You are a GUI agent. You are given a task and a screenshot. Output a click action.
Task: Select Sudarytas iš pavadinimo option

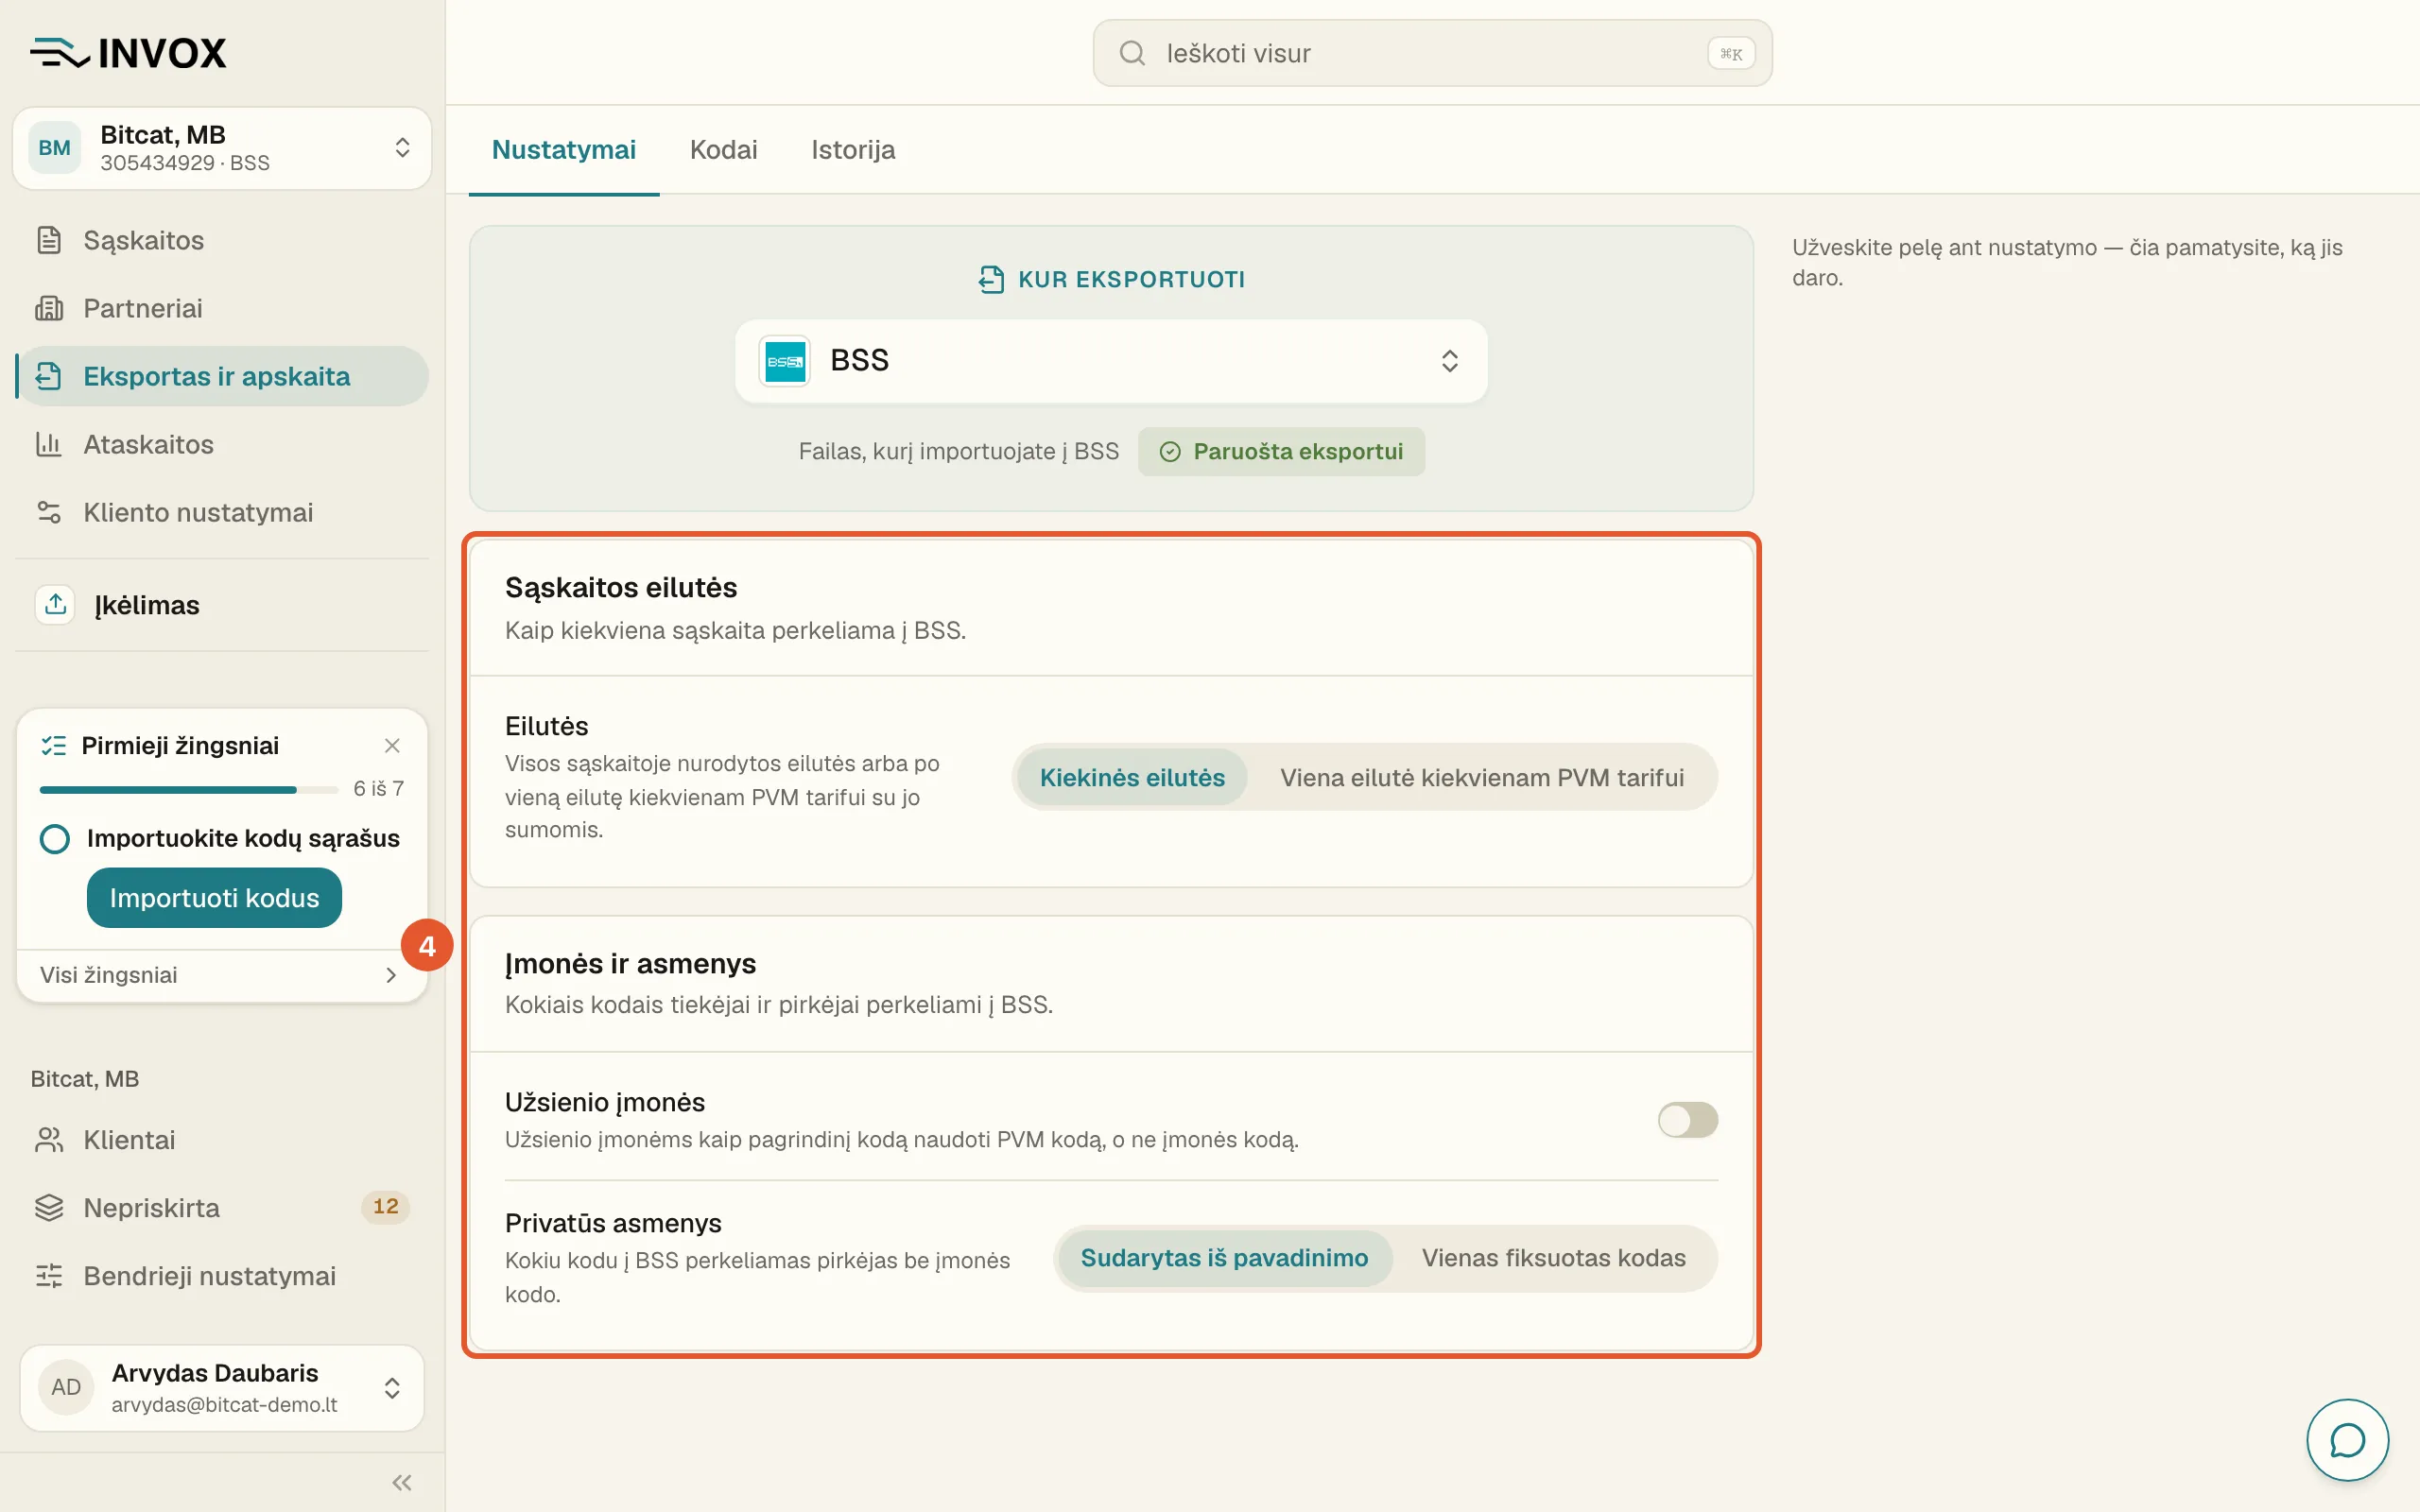coord(1224,1258)
